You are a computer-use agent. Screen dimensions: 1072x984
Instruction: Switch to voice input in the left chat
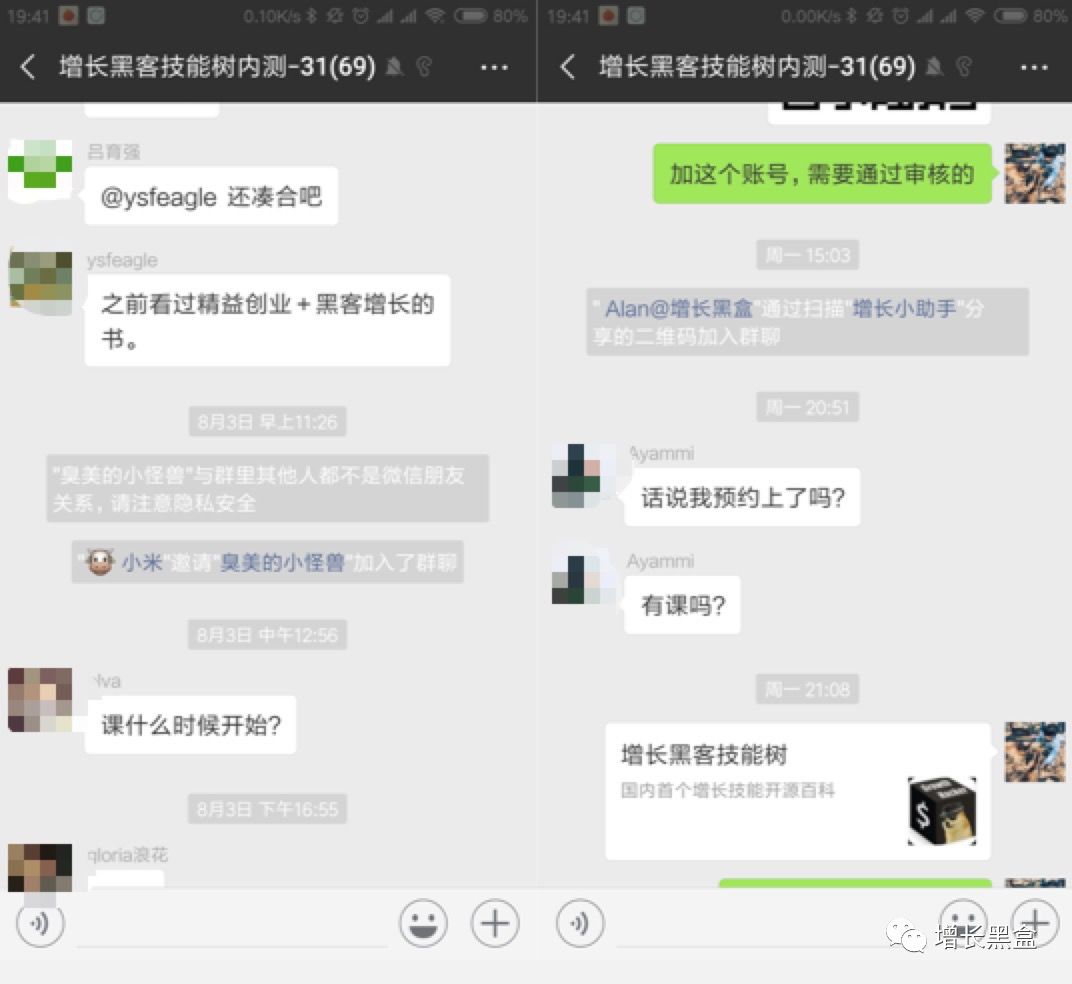(39, 924)
